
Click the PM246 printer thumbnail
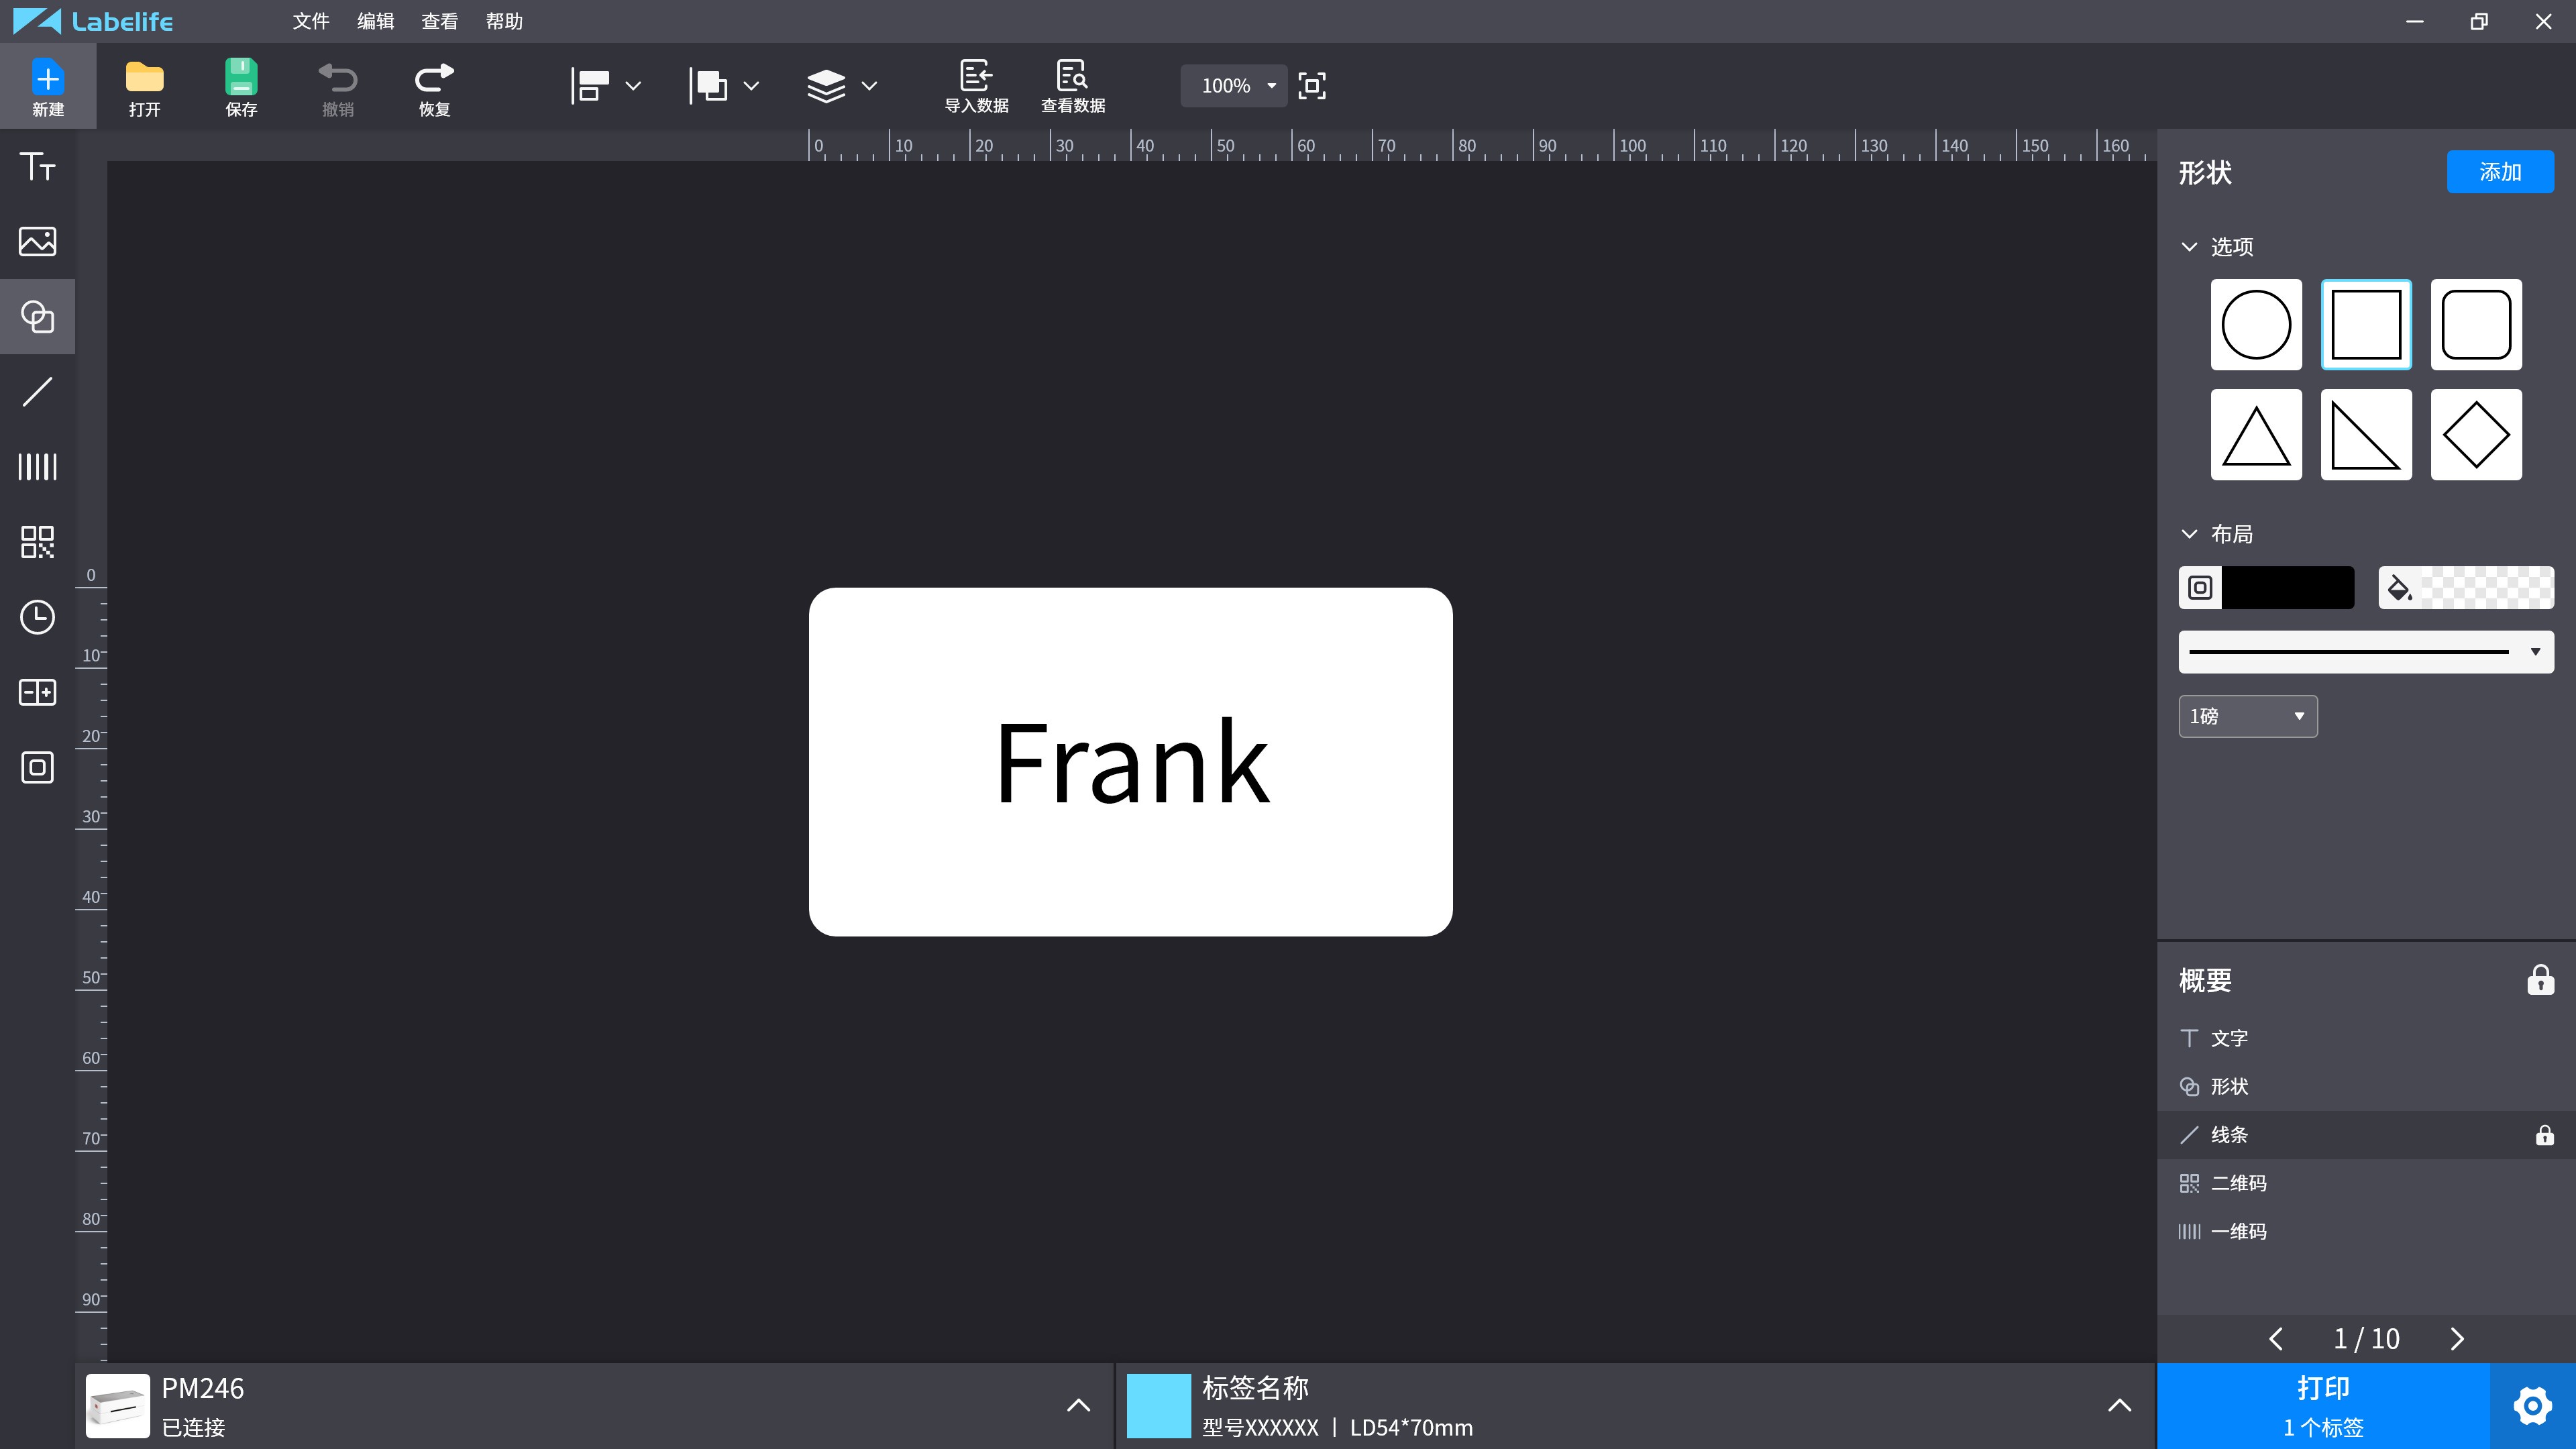[118, 1406]
